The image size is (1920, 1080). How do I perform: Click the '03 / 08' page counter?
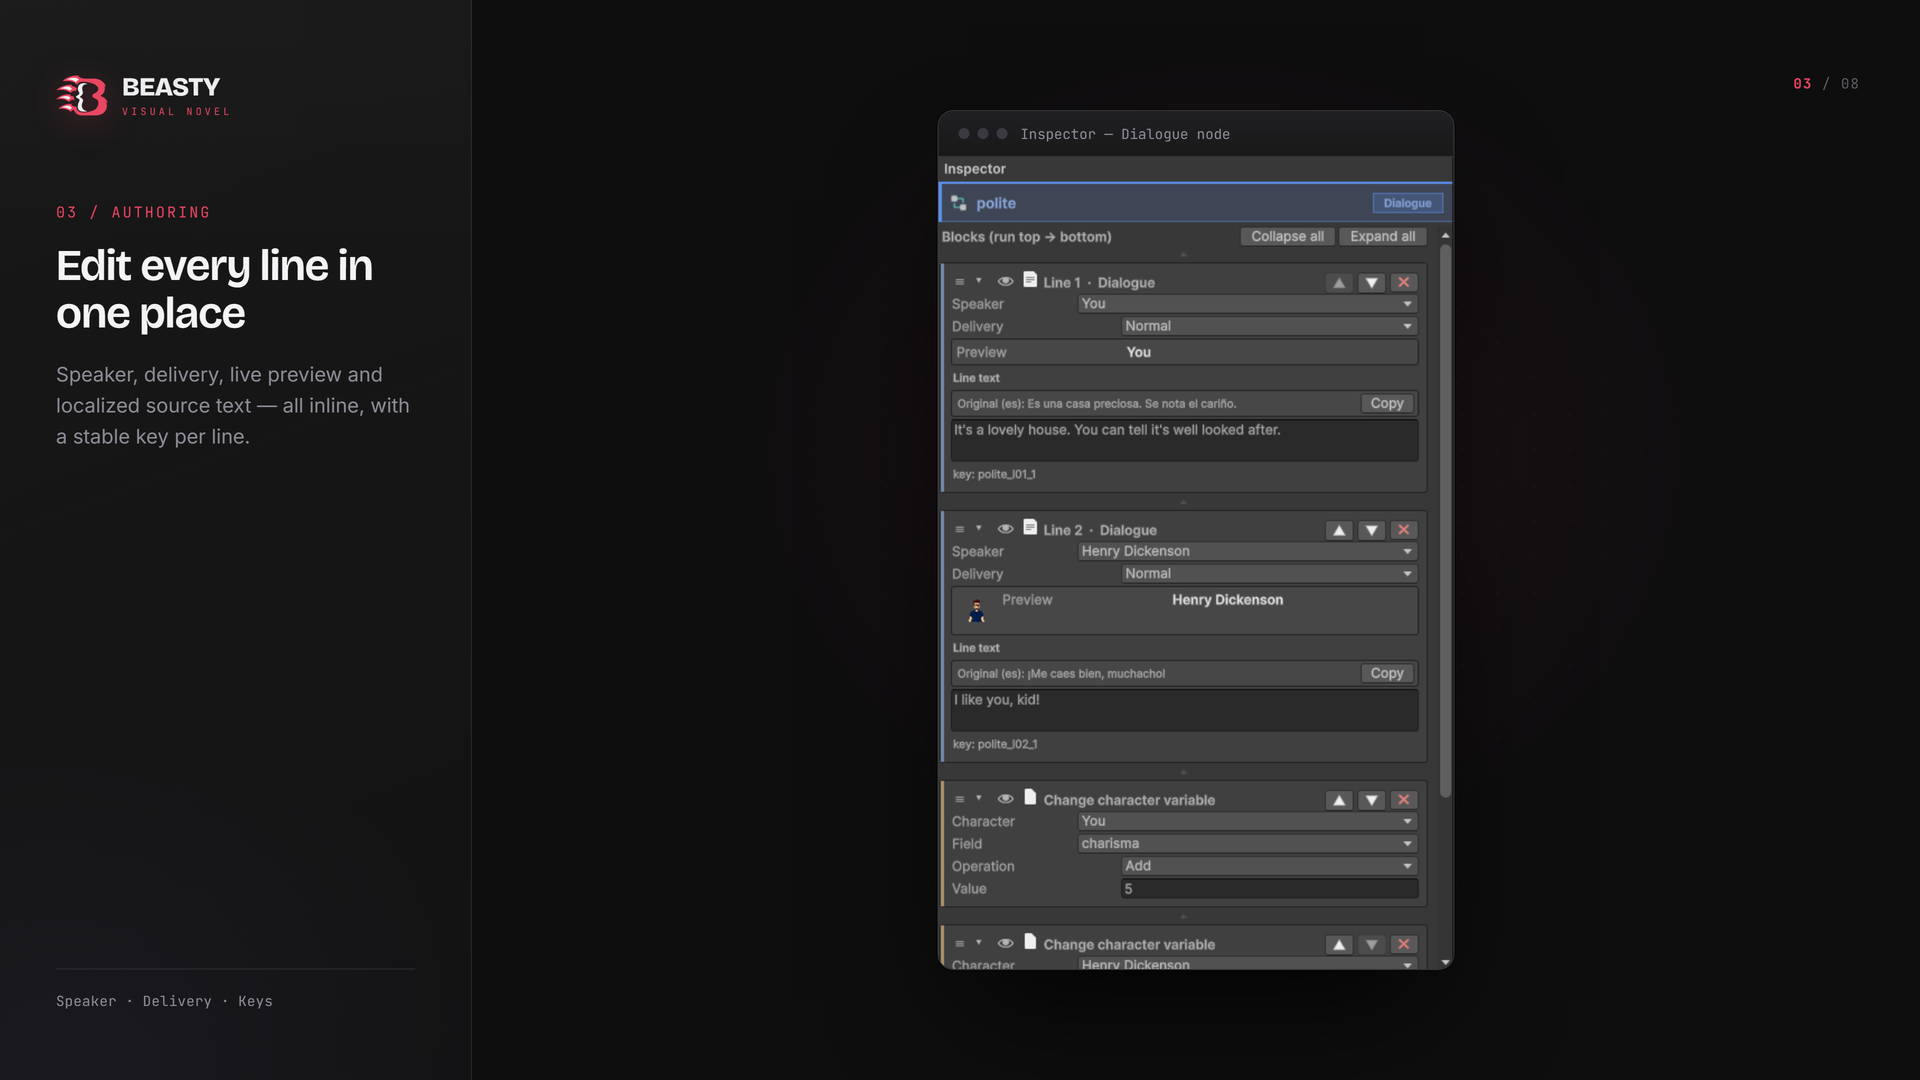[1826, 84]
